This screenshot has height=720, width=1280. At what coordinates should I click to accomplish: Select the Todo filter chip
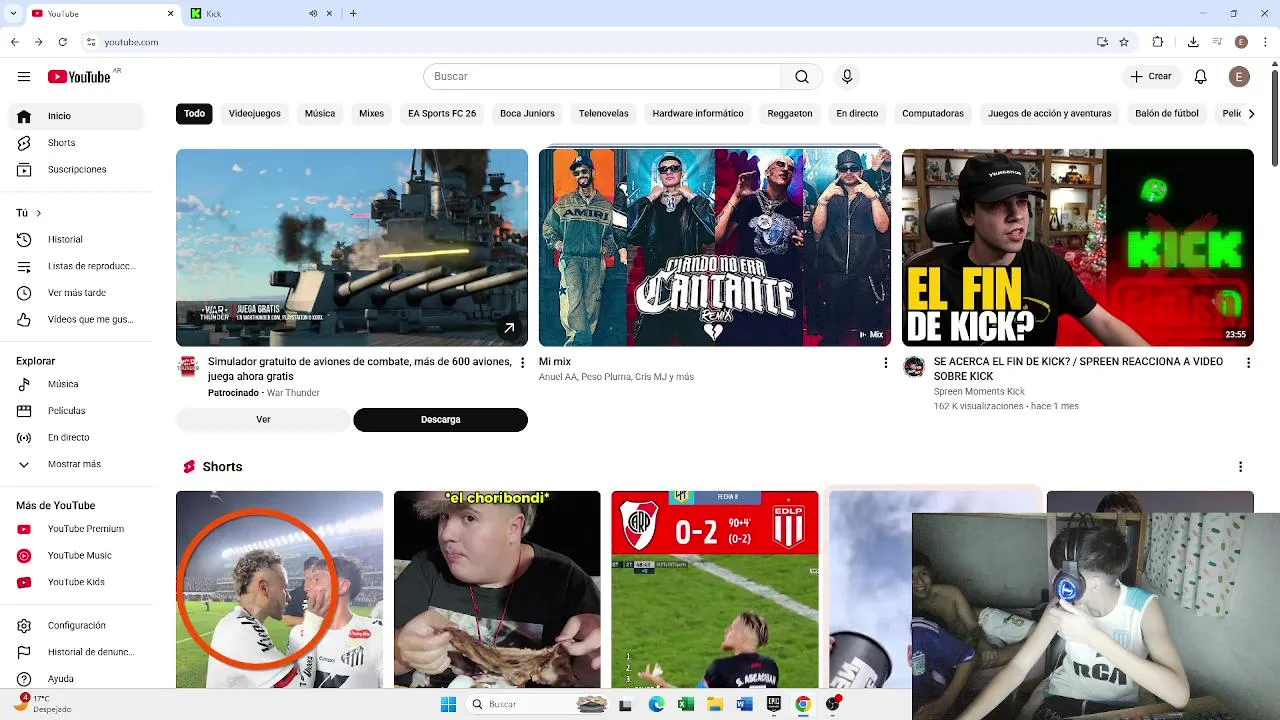194,114
